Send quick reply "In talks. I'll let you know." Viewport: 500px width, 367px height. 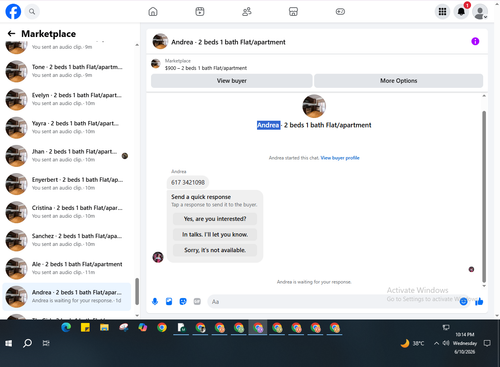tap(215, 234)
